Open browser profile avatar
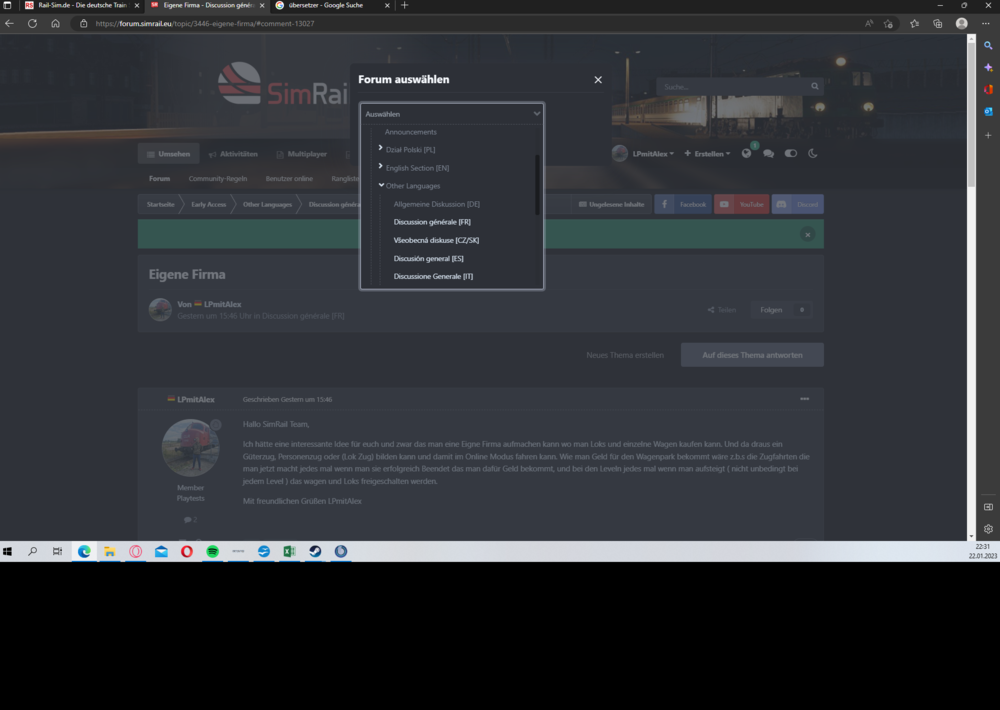This screenshot has height=710, width=1000. (x=962, y=24)
